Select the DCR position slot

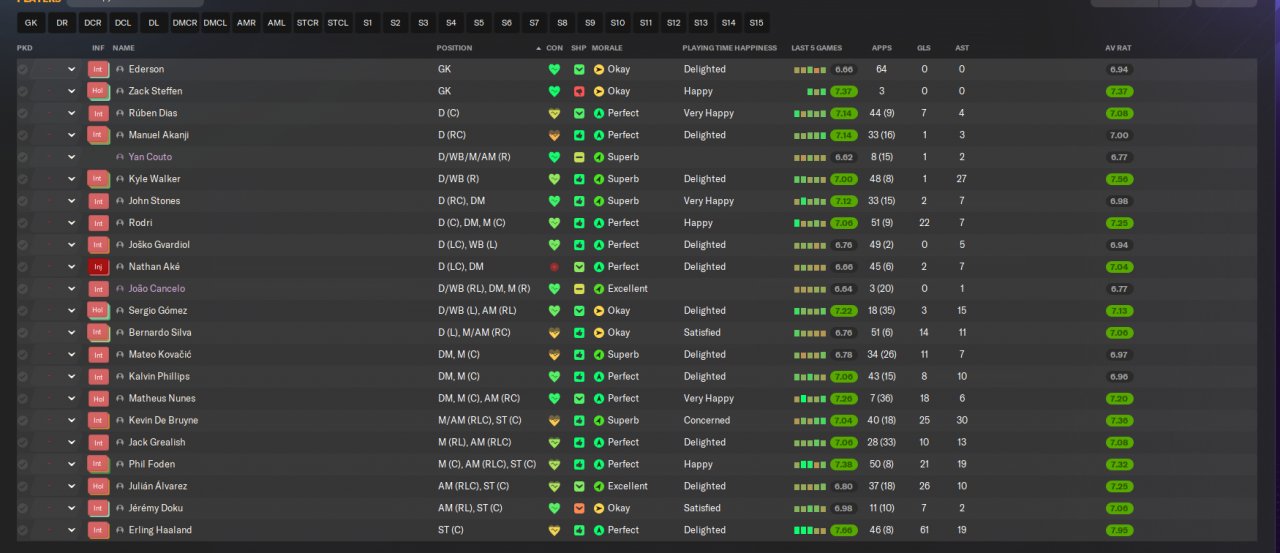tap(93, 22)
